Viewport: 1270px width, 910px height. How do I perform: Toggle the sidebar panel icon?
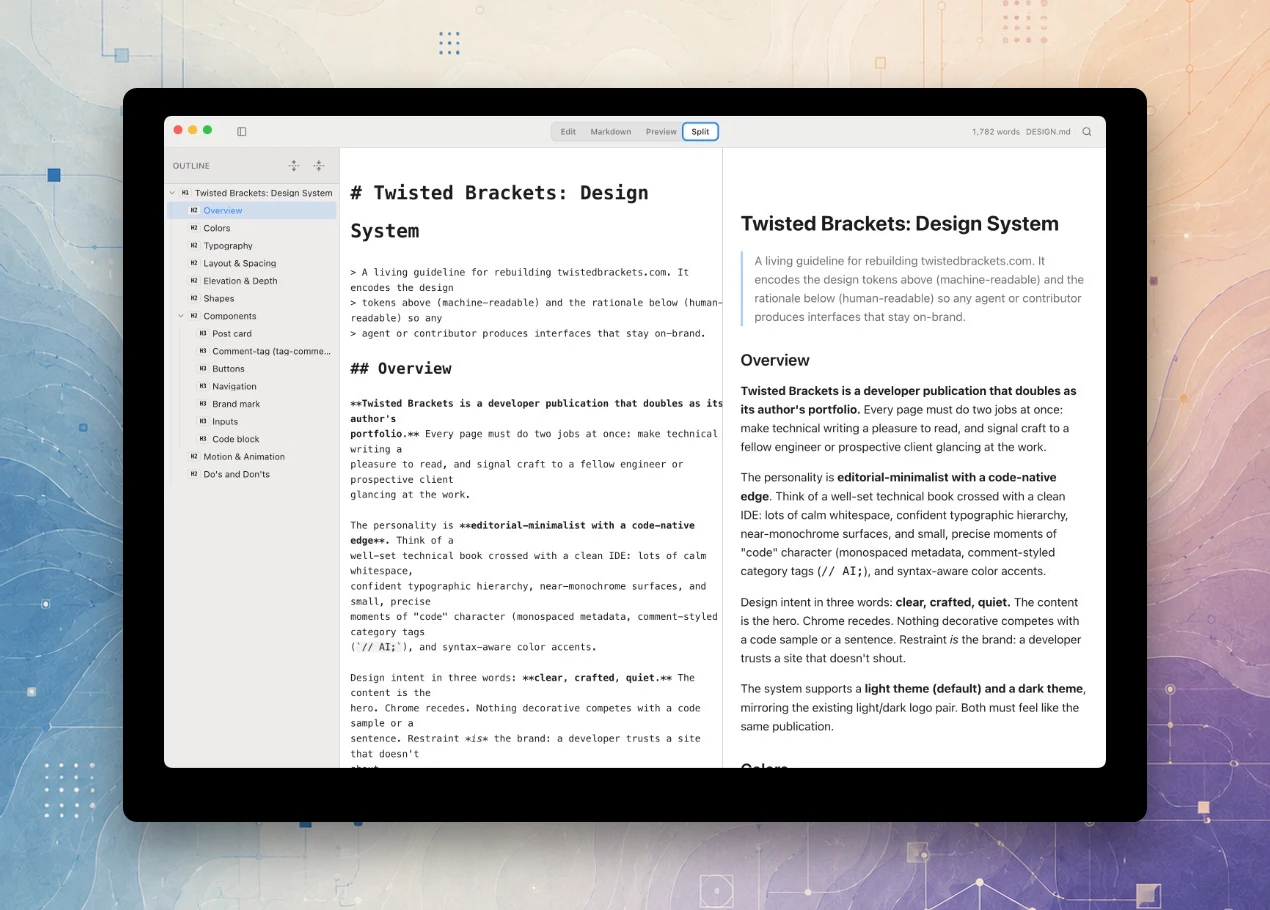(241, 131)
